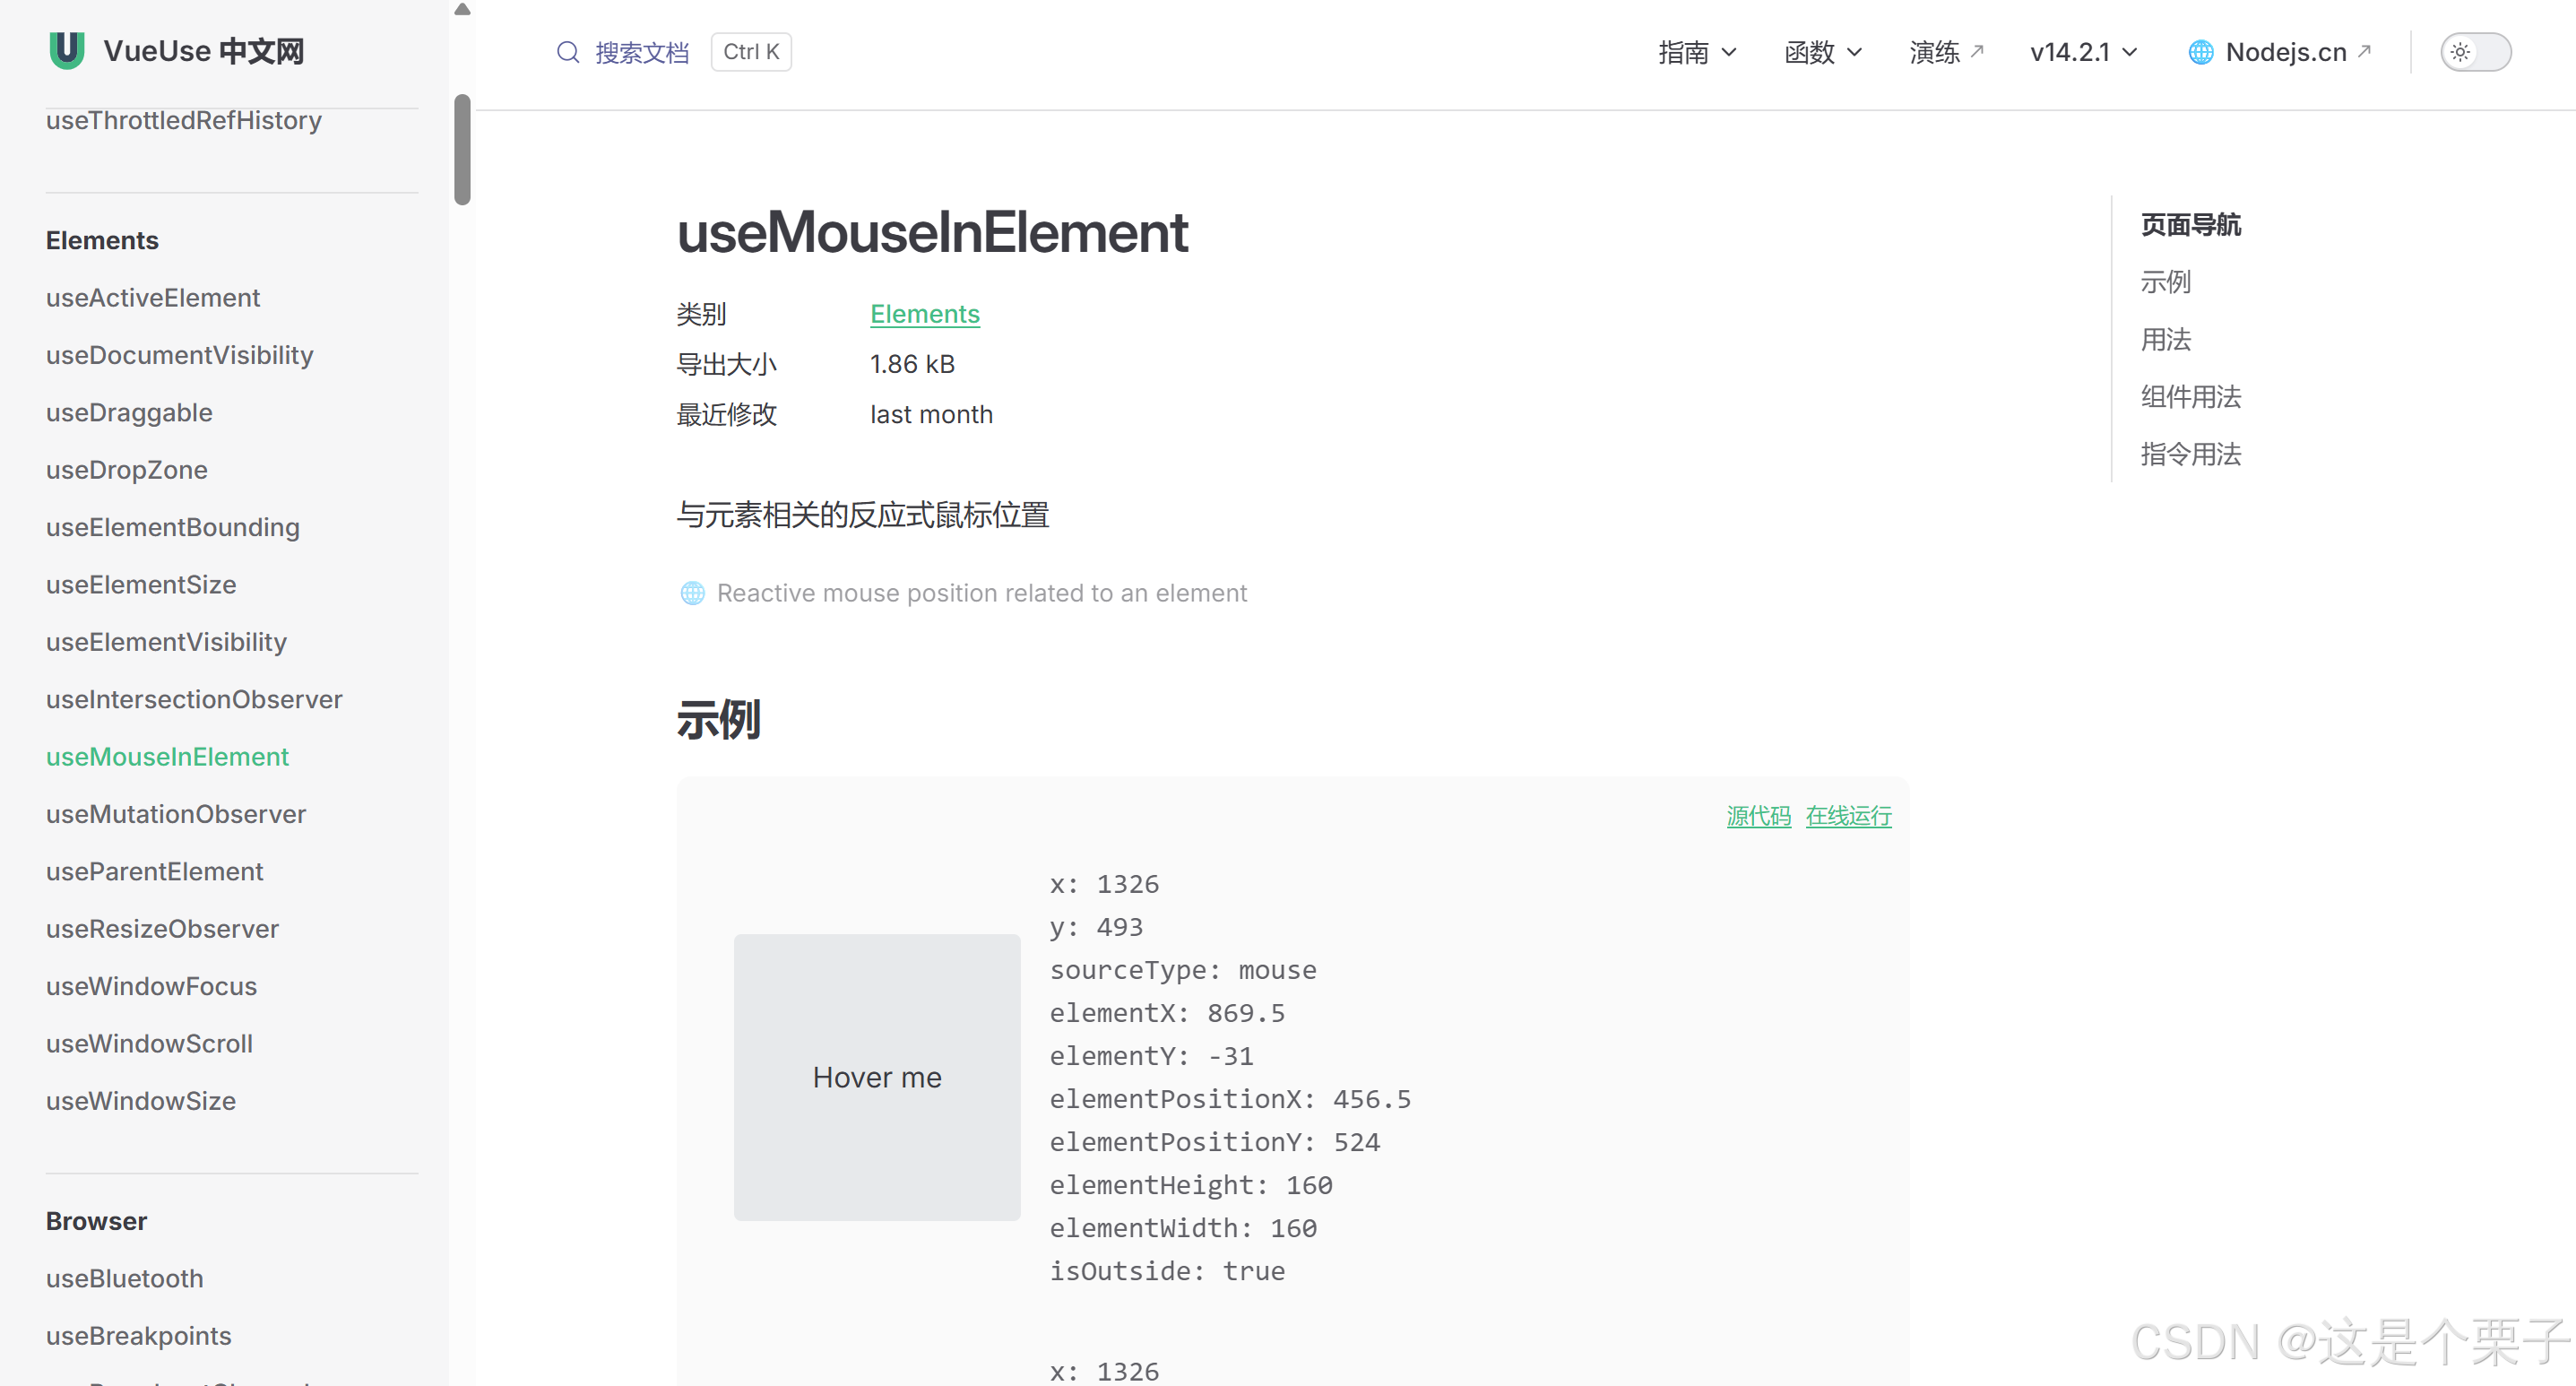Click the Ctrl K shortcut badge
The height and width of the screenshot is (1386, 2576).
(x=751, y=52)
